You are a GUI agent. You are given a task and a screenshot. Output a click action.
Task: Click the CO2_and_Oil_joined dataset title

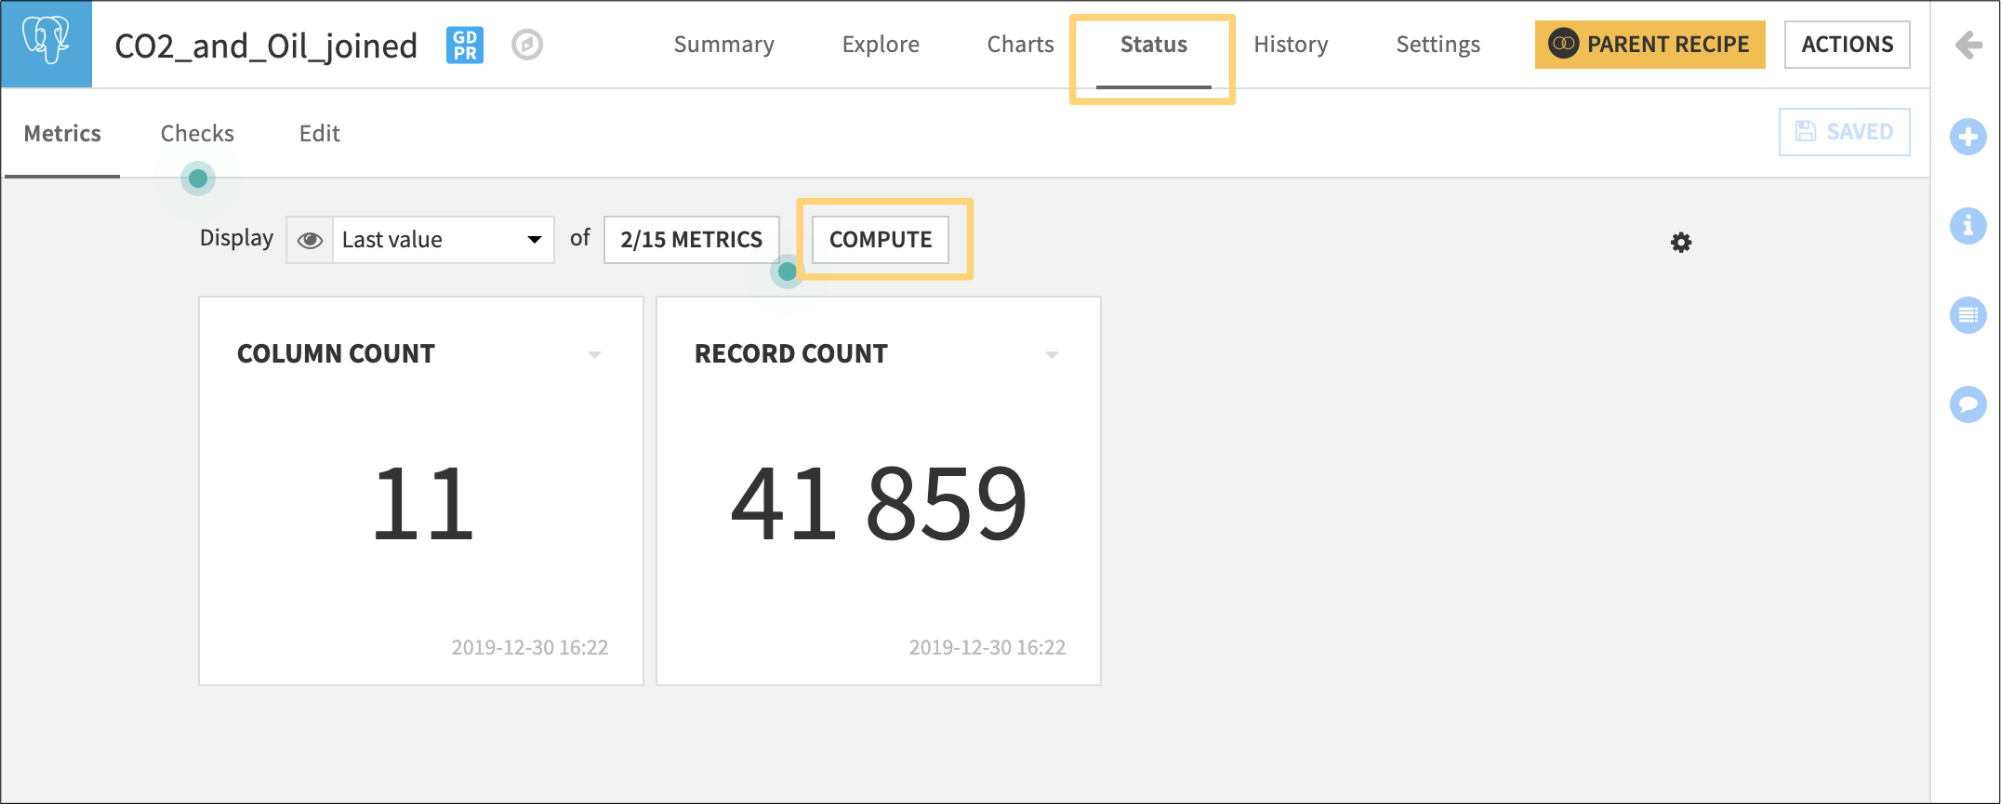pos(266,46)
